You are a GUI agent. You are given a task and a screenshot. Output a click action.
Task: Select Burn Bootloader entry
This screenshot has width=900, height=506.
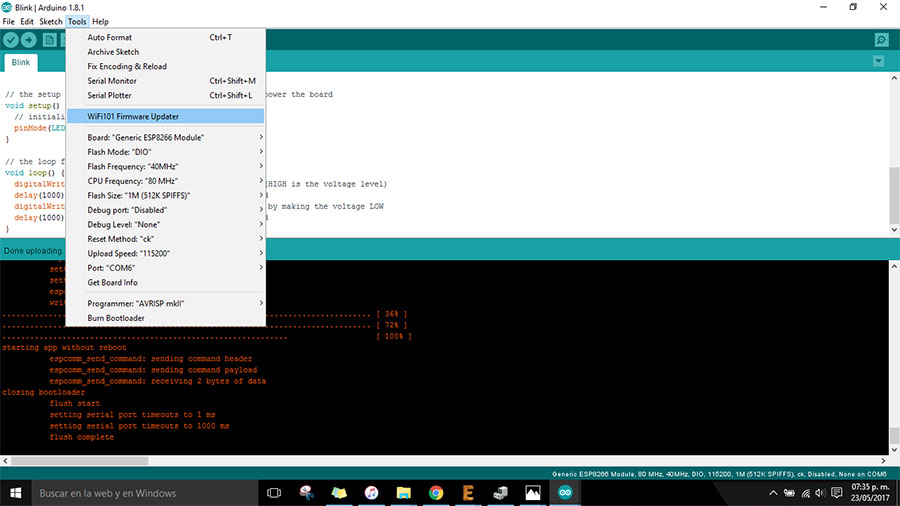click(166, 318)
